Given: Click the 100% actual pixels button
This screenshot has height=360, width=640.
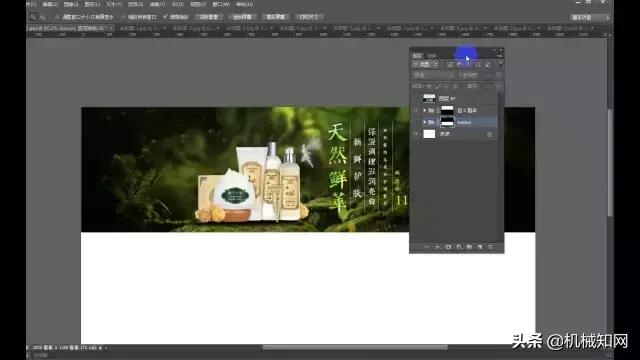Looking at the screenshot, I should (209, 17).
